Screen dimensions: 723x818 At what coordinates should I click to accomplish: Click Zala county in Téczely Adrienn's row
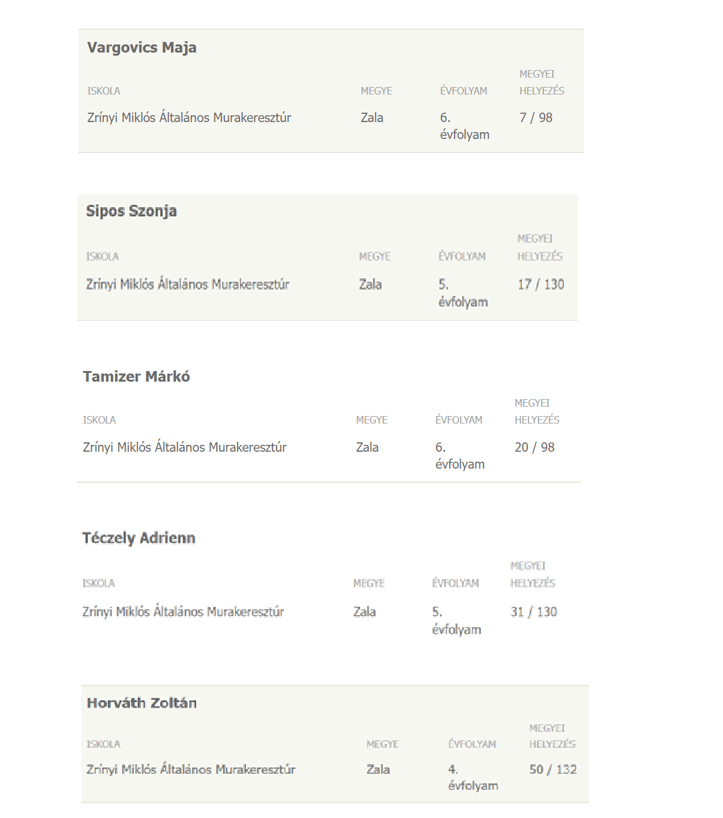tap(365, 611)
